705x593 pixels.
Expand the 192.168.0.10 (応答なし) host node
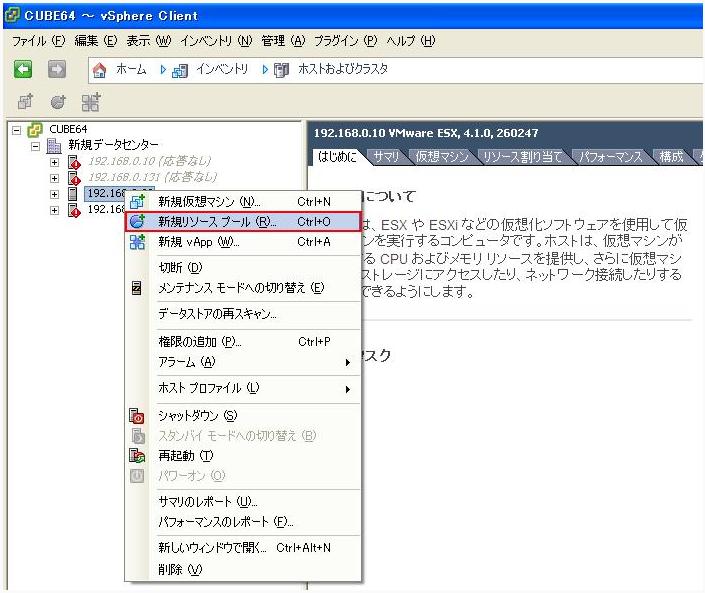[x=54, y=162]
